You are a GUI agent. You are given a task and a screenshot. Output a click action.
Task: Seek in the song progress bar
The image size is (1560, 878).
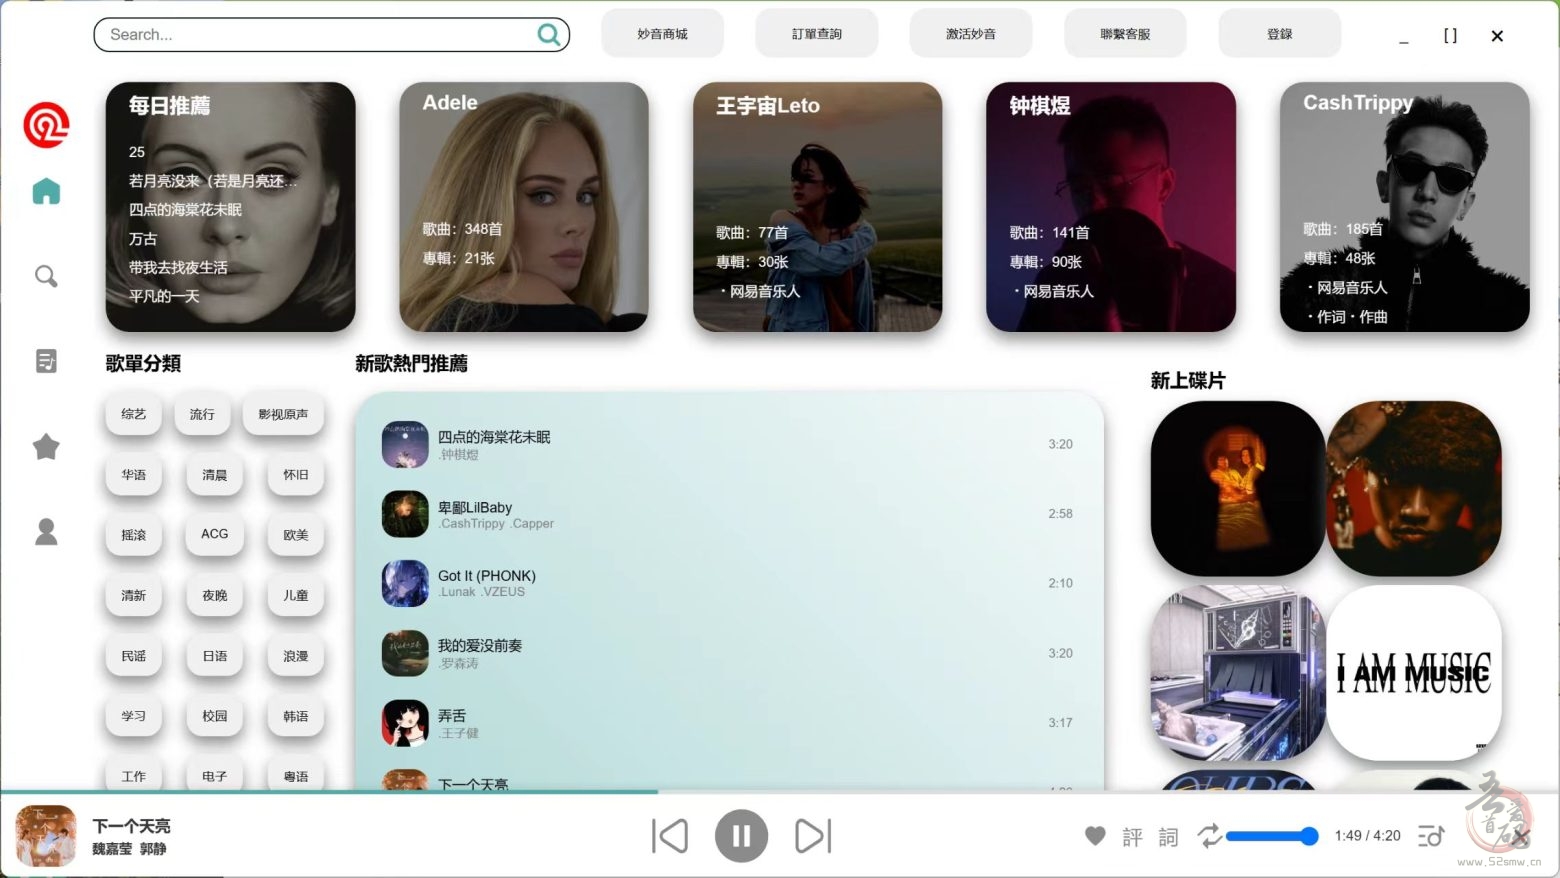[x=780, y=792]
